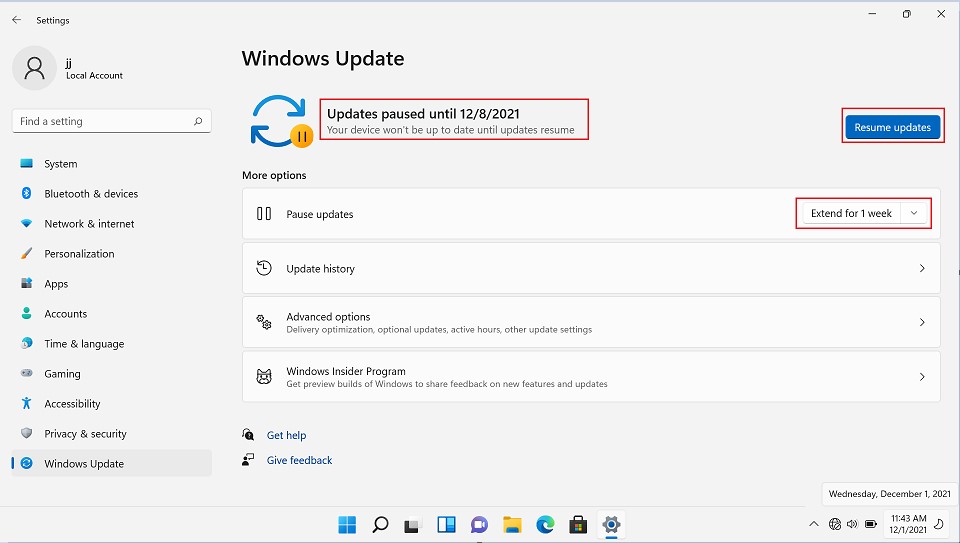960x543 pixels.
Task: Show hidden icons in system tray
Action: [x=814, y=524]
